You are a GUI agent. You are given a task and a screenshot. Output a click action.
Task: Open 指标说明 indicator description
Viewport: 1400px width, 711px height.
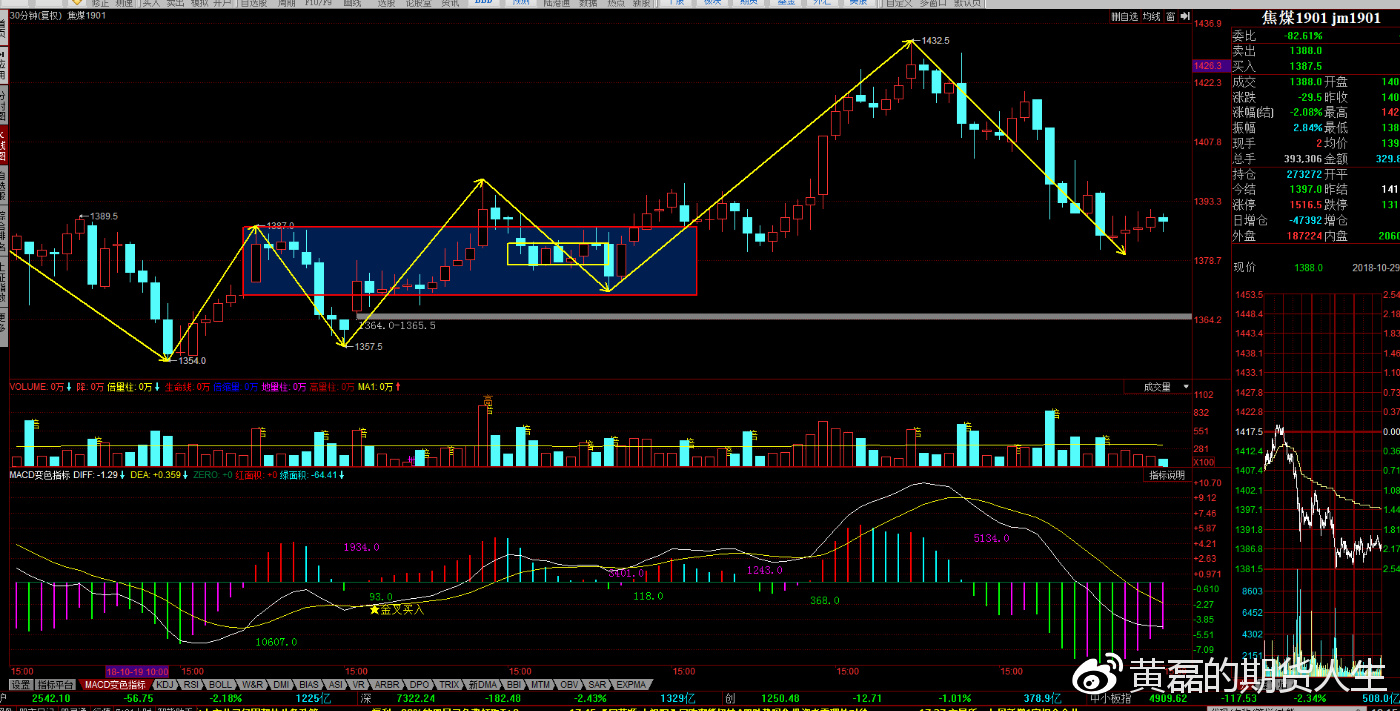[1166, 475]
